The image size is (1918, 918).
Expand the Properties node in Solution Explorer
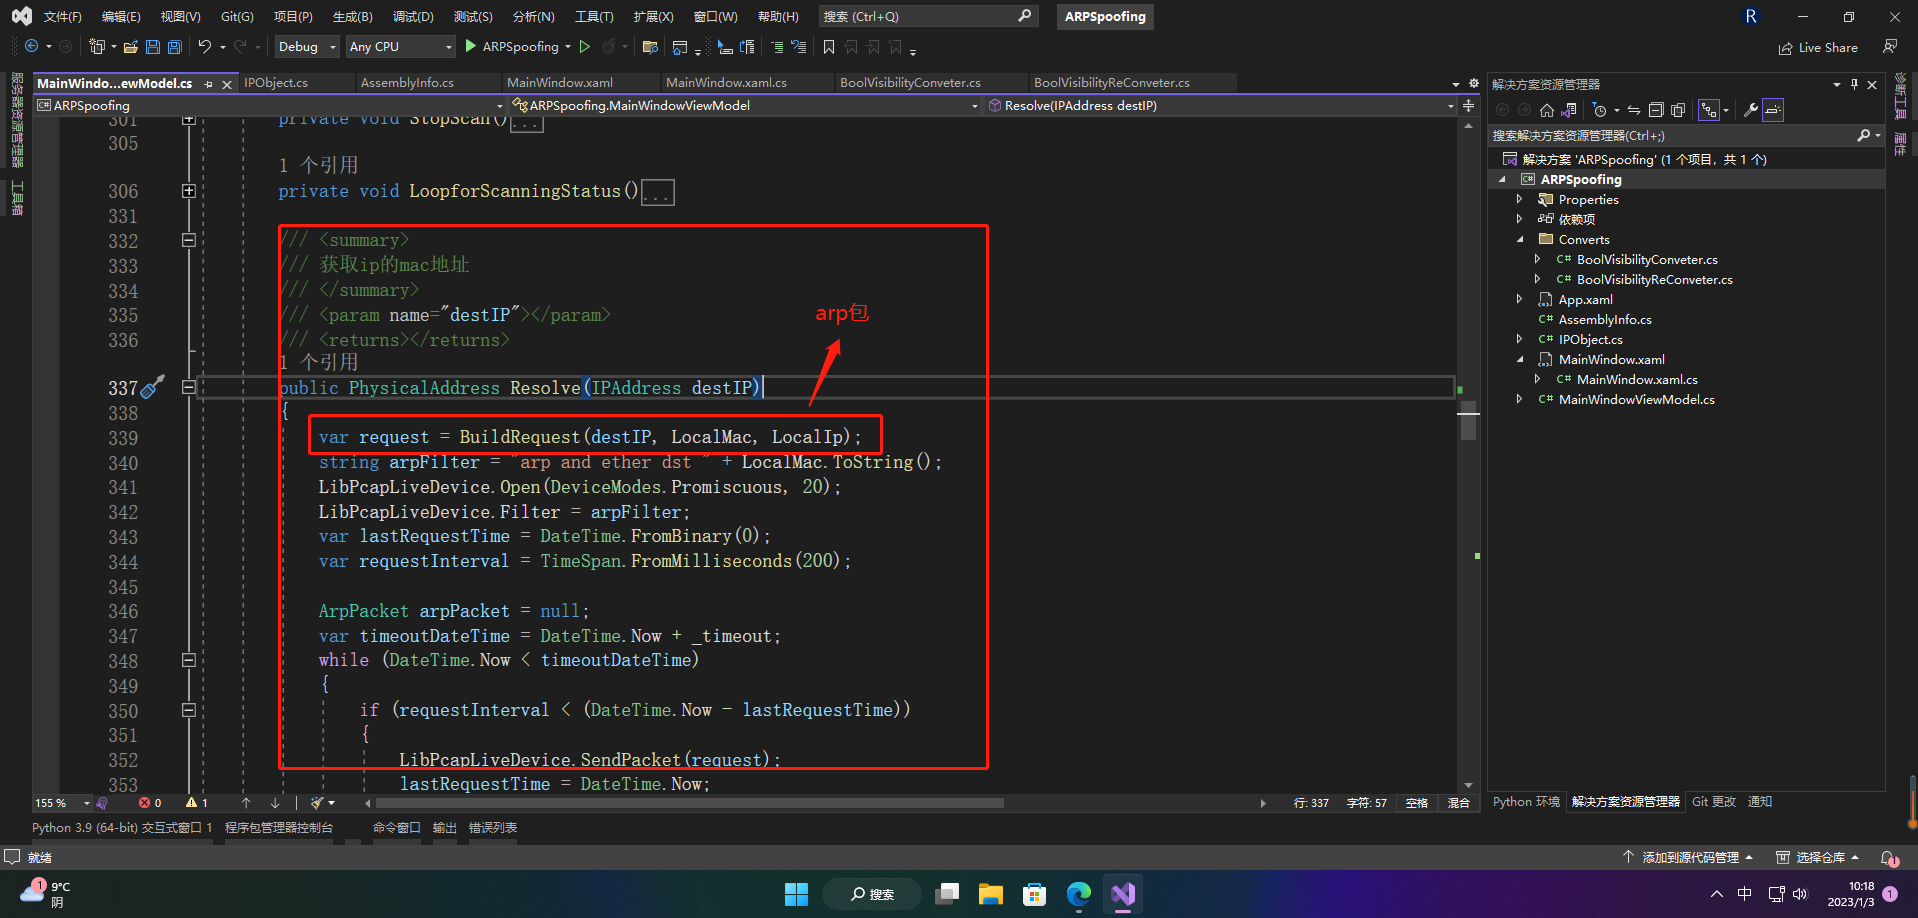click(x=1520, y=199)
